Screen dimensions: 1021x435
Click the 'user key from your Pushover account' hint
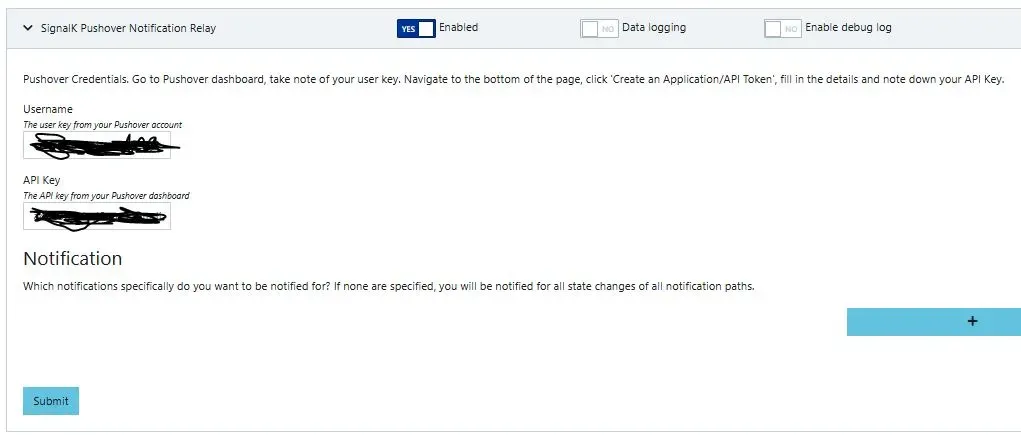click(103, 125)
